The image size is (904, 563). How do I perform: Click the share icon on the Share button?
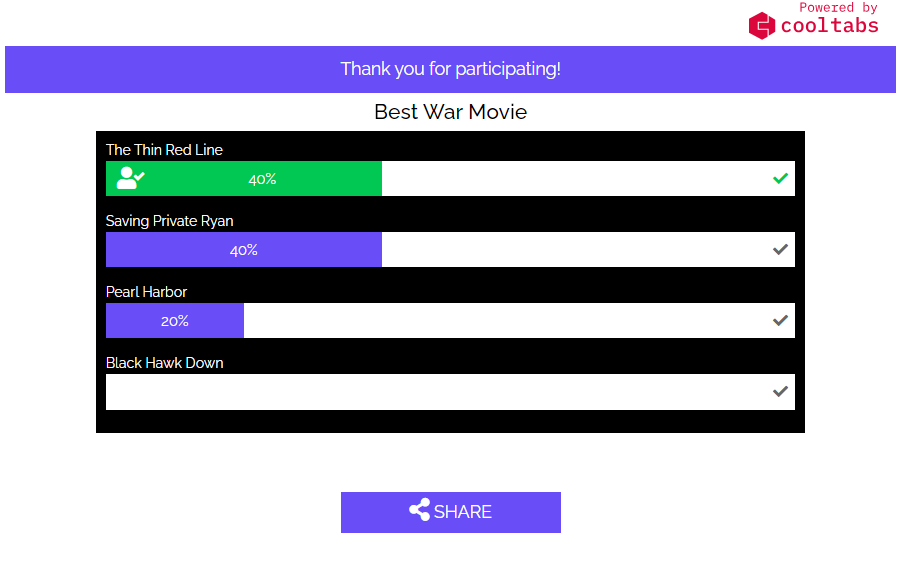(420, 510)
